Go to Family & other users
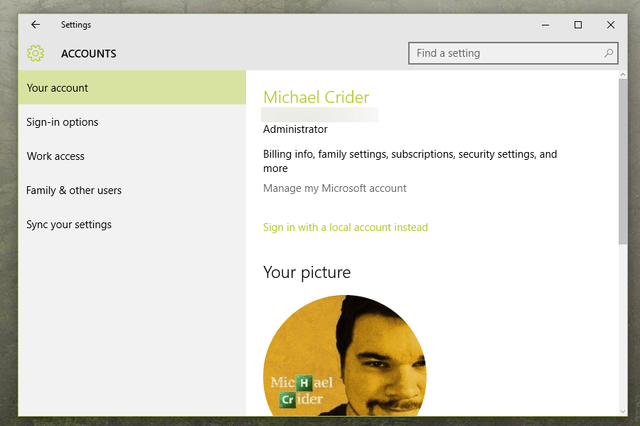Viewport: 640px width, 426px height. click(x=132, y=190)
